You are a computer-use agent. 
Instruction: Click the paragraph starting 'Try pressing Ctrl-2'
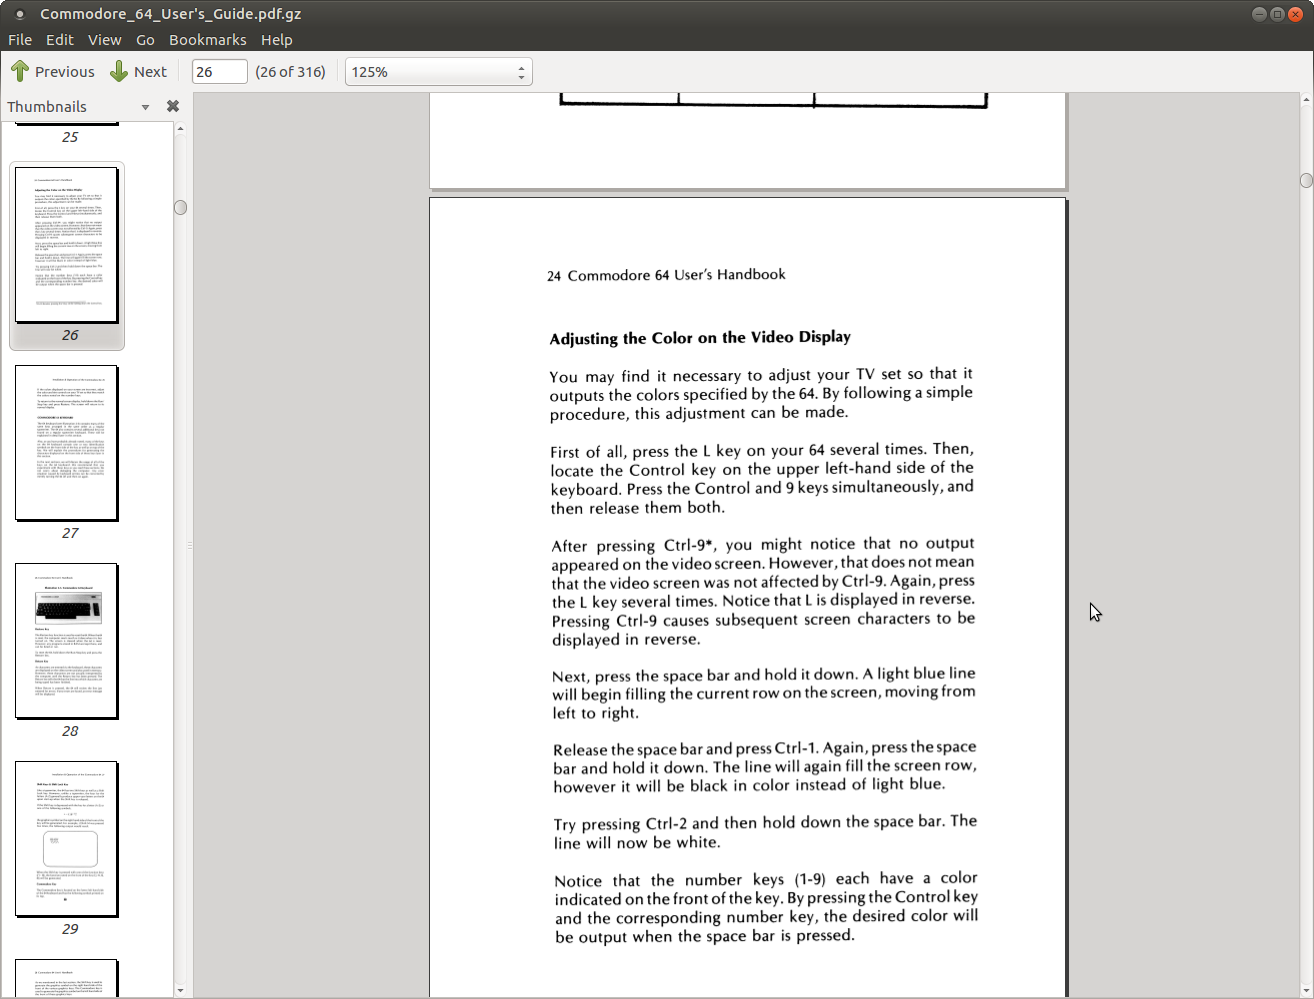point(765,832)
